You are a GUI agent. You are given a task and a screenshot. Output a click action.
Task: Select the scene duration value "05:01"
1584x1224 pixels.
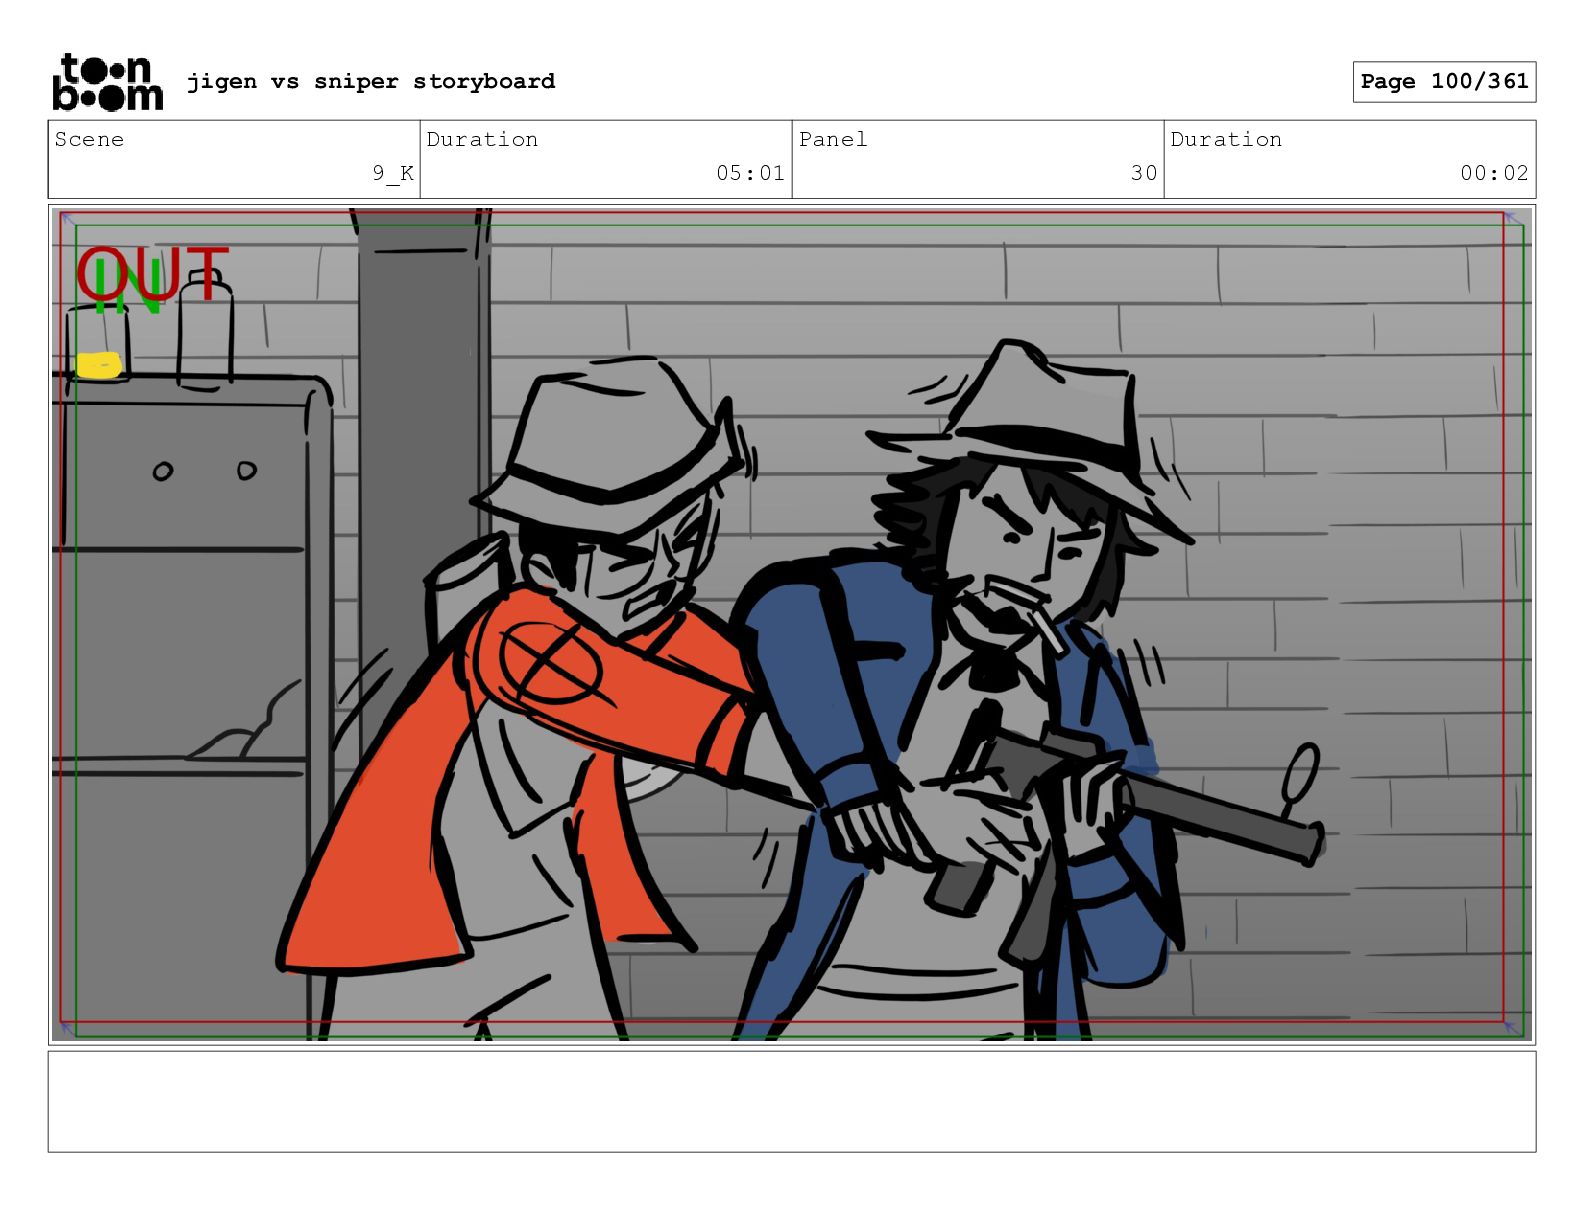coord(750,173)
